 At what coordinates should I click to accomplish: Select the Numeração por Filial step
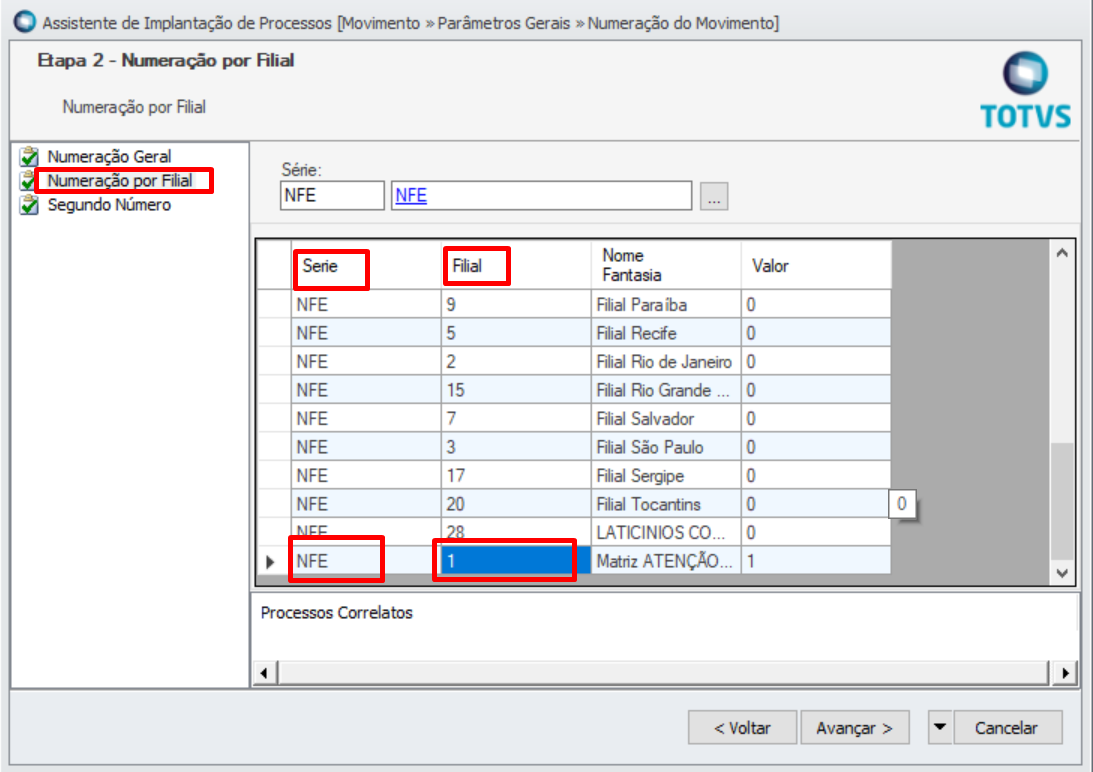pos(119,181)
